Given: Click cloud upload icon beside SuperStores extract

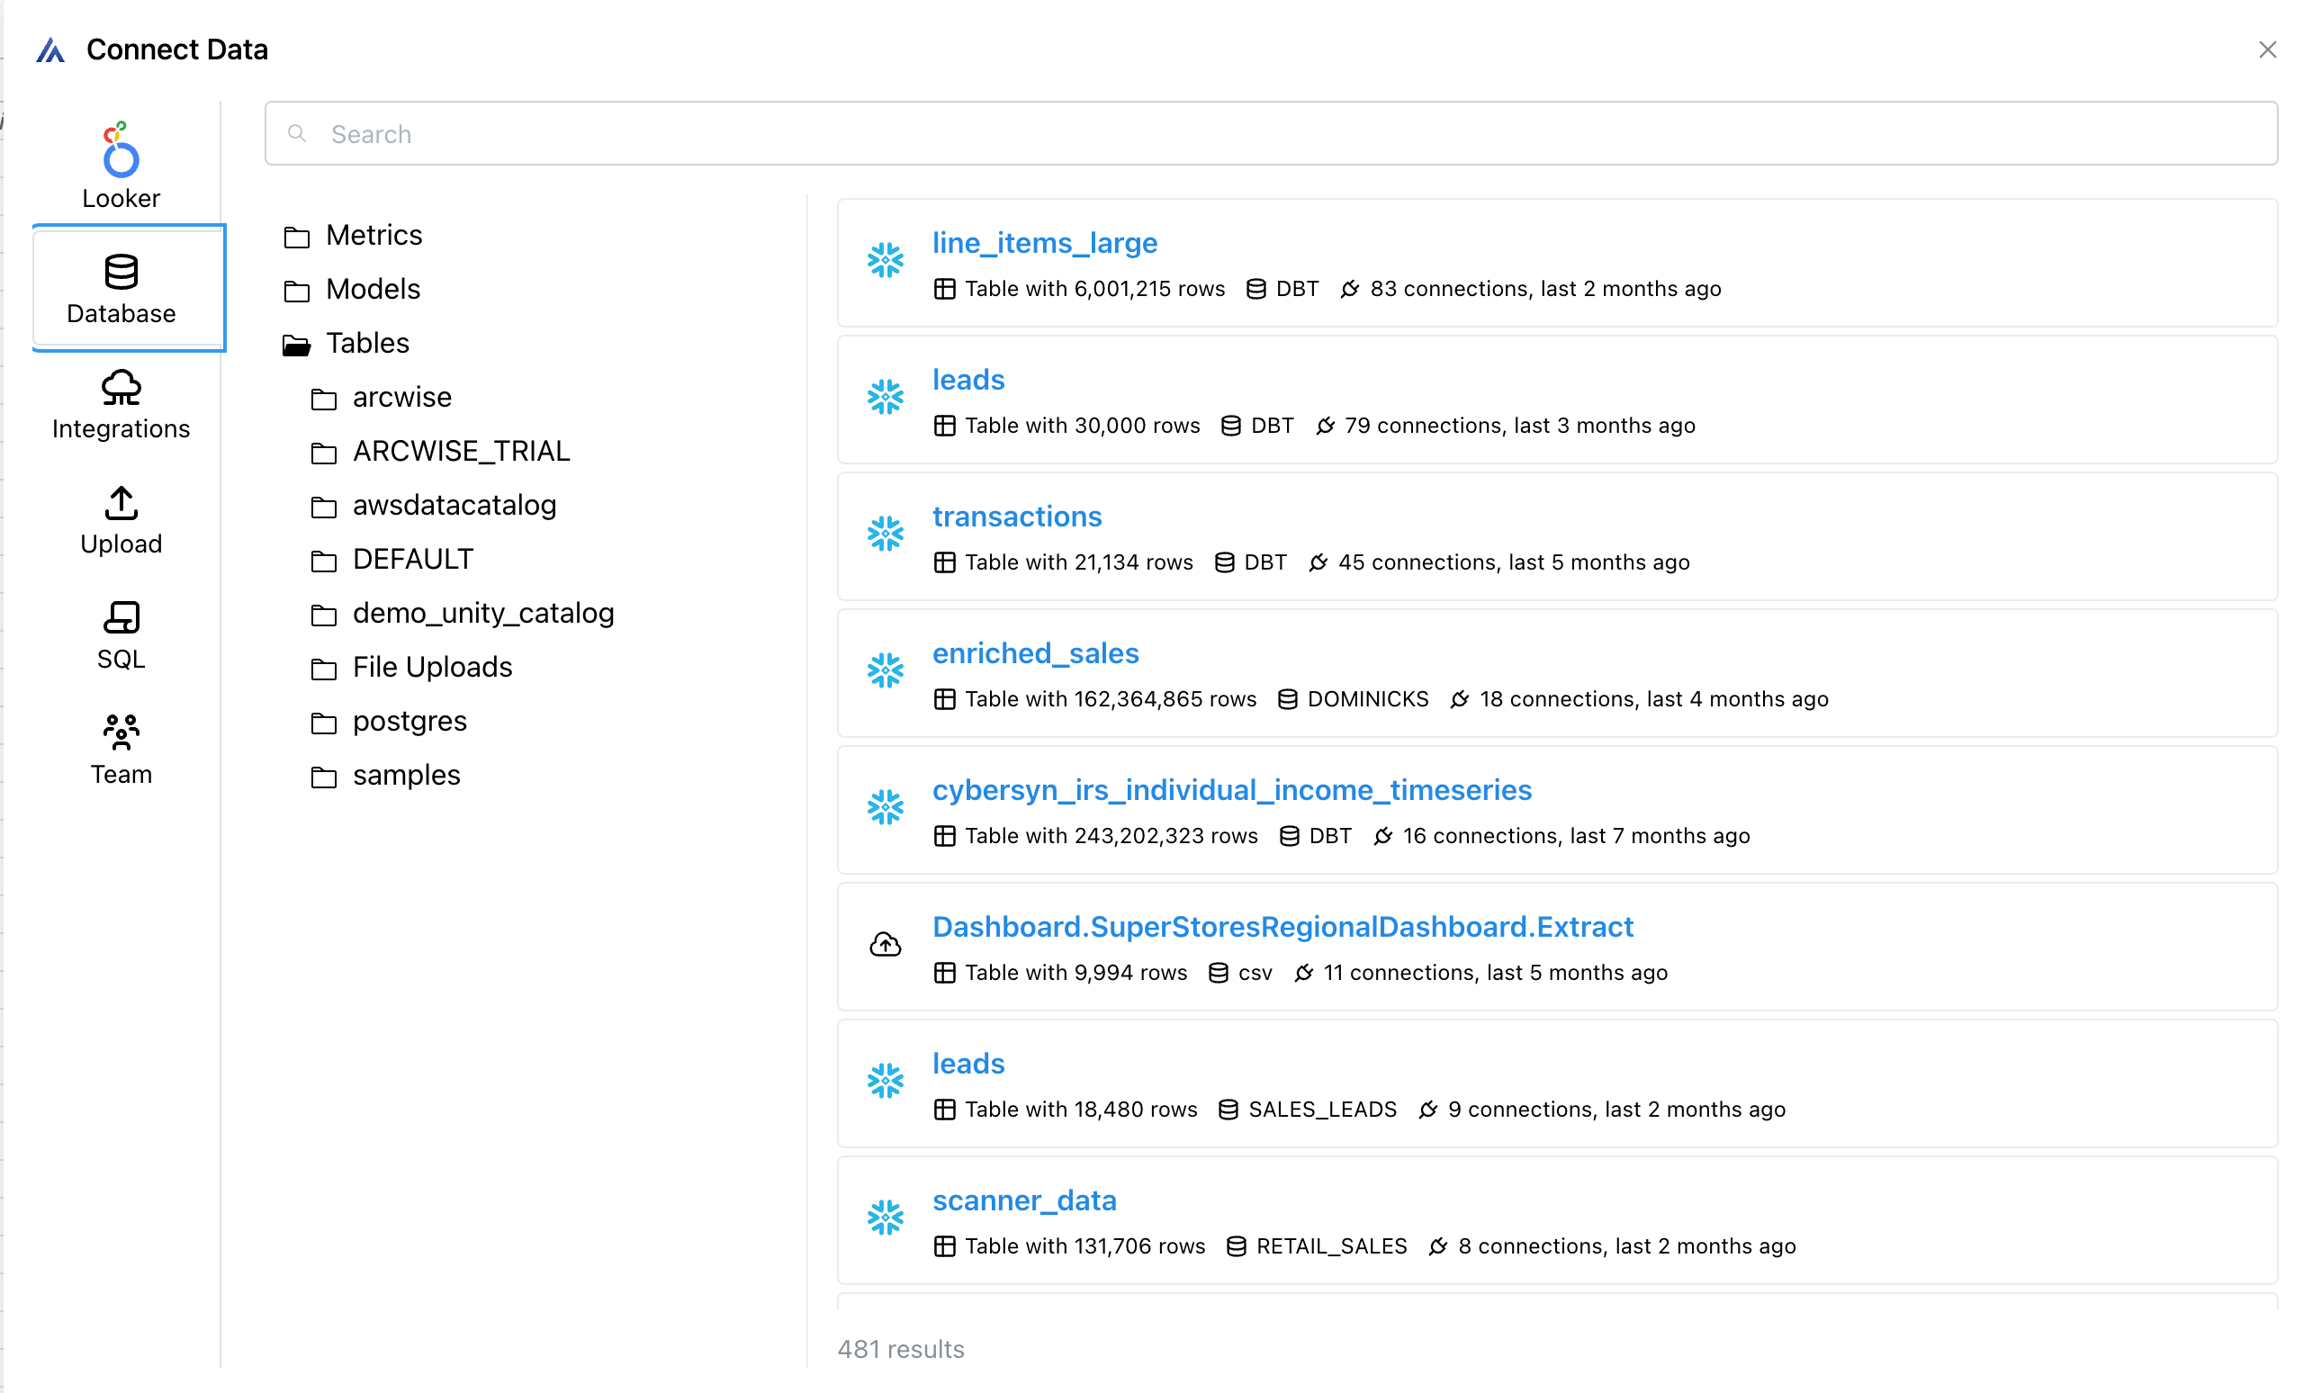Looking at the screenshot, I should tap(885, 945).
